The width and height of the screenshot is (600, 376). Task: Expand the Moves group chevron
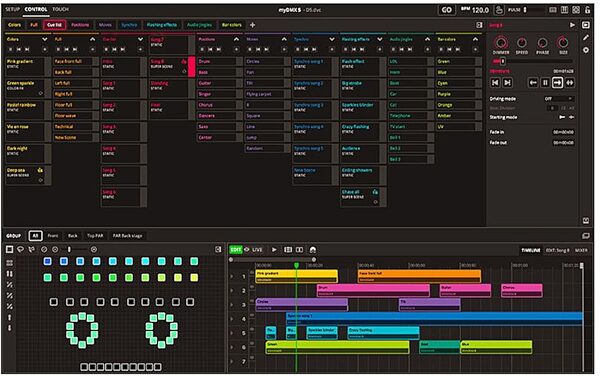[x=284, y=39]
